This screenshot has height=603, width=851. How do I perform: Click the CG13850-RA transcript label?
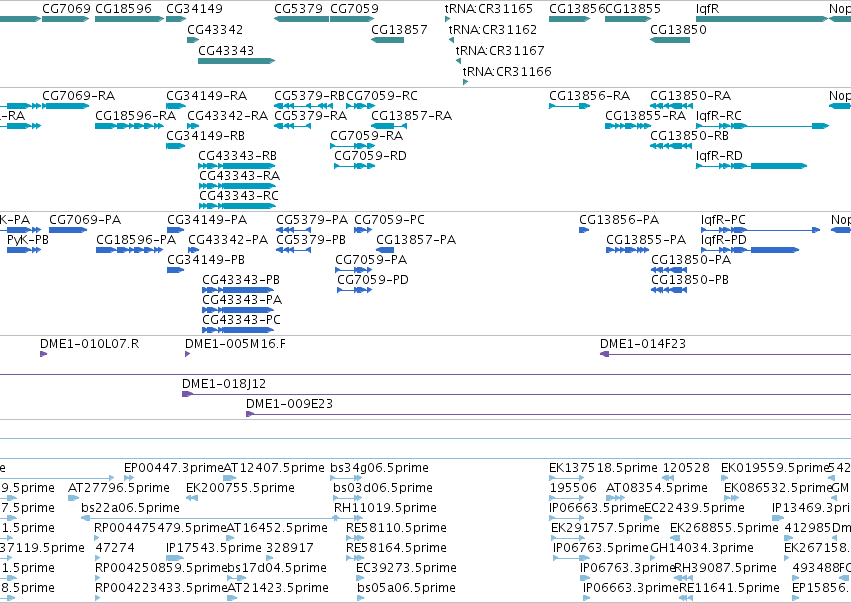click(691, 96)
